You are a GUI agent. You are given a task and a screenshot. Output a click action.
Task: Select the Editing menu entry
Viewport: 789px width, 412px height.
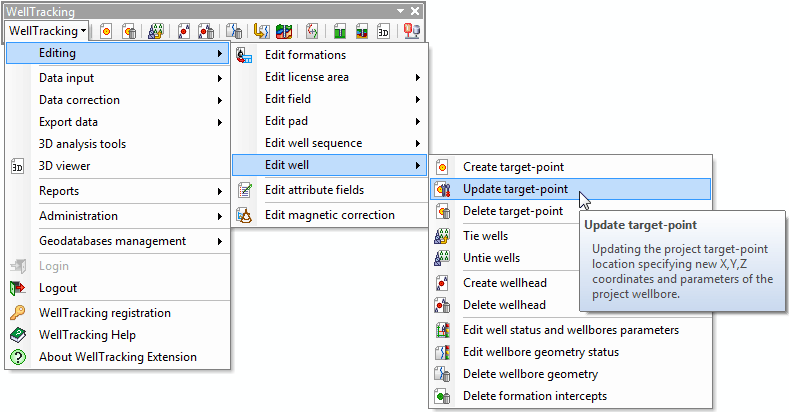(117, 53)
